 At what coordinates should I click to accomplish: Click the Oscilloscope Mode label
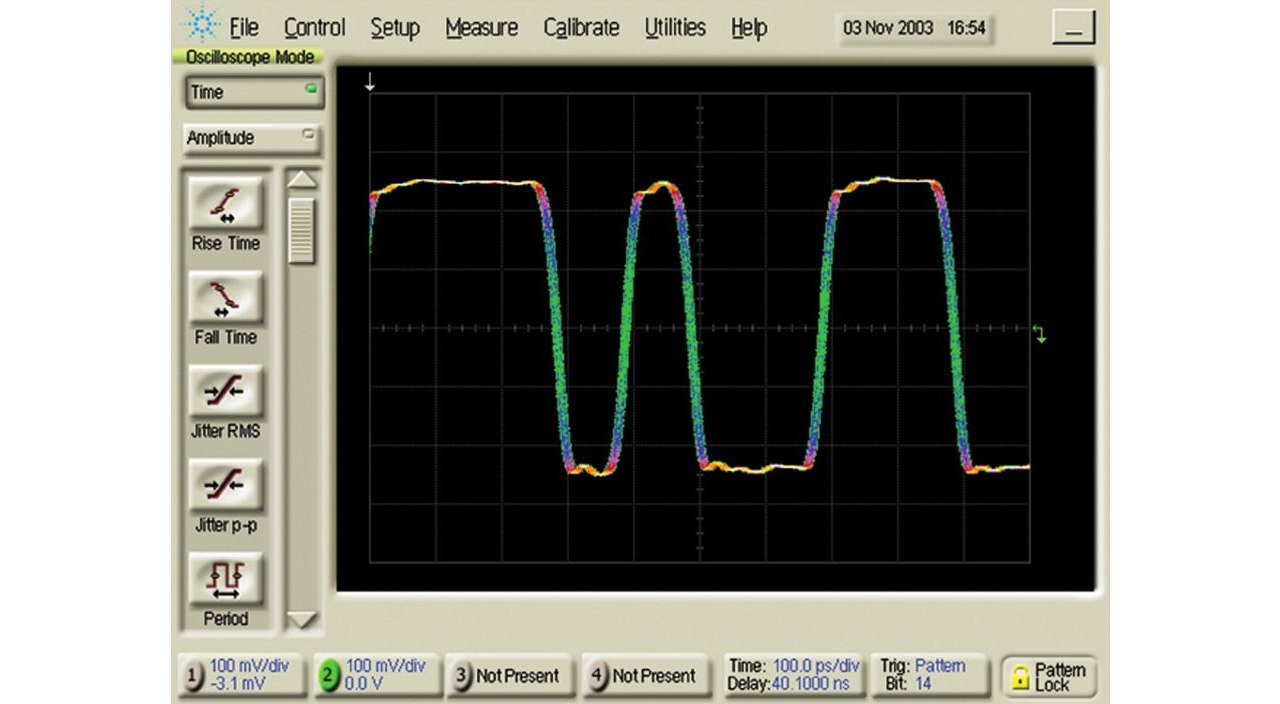251,57
